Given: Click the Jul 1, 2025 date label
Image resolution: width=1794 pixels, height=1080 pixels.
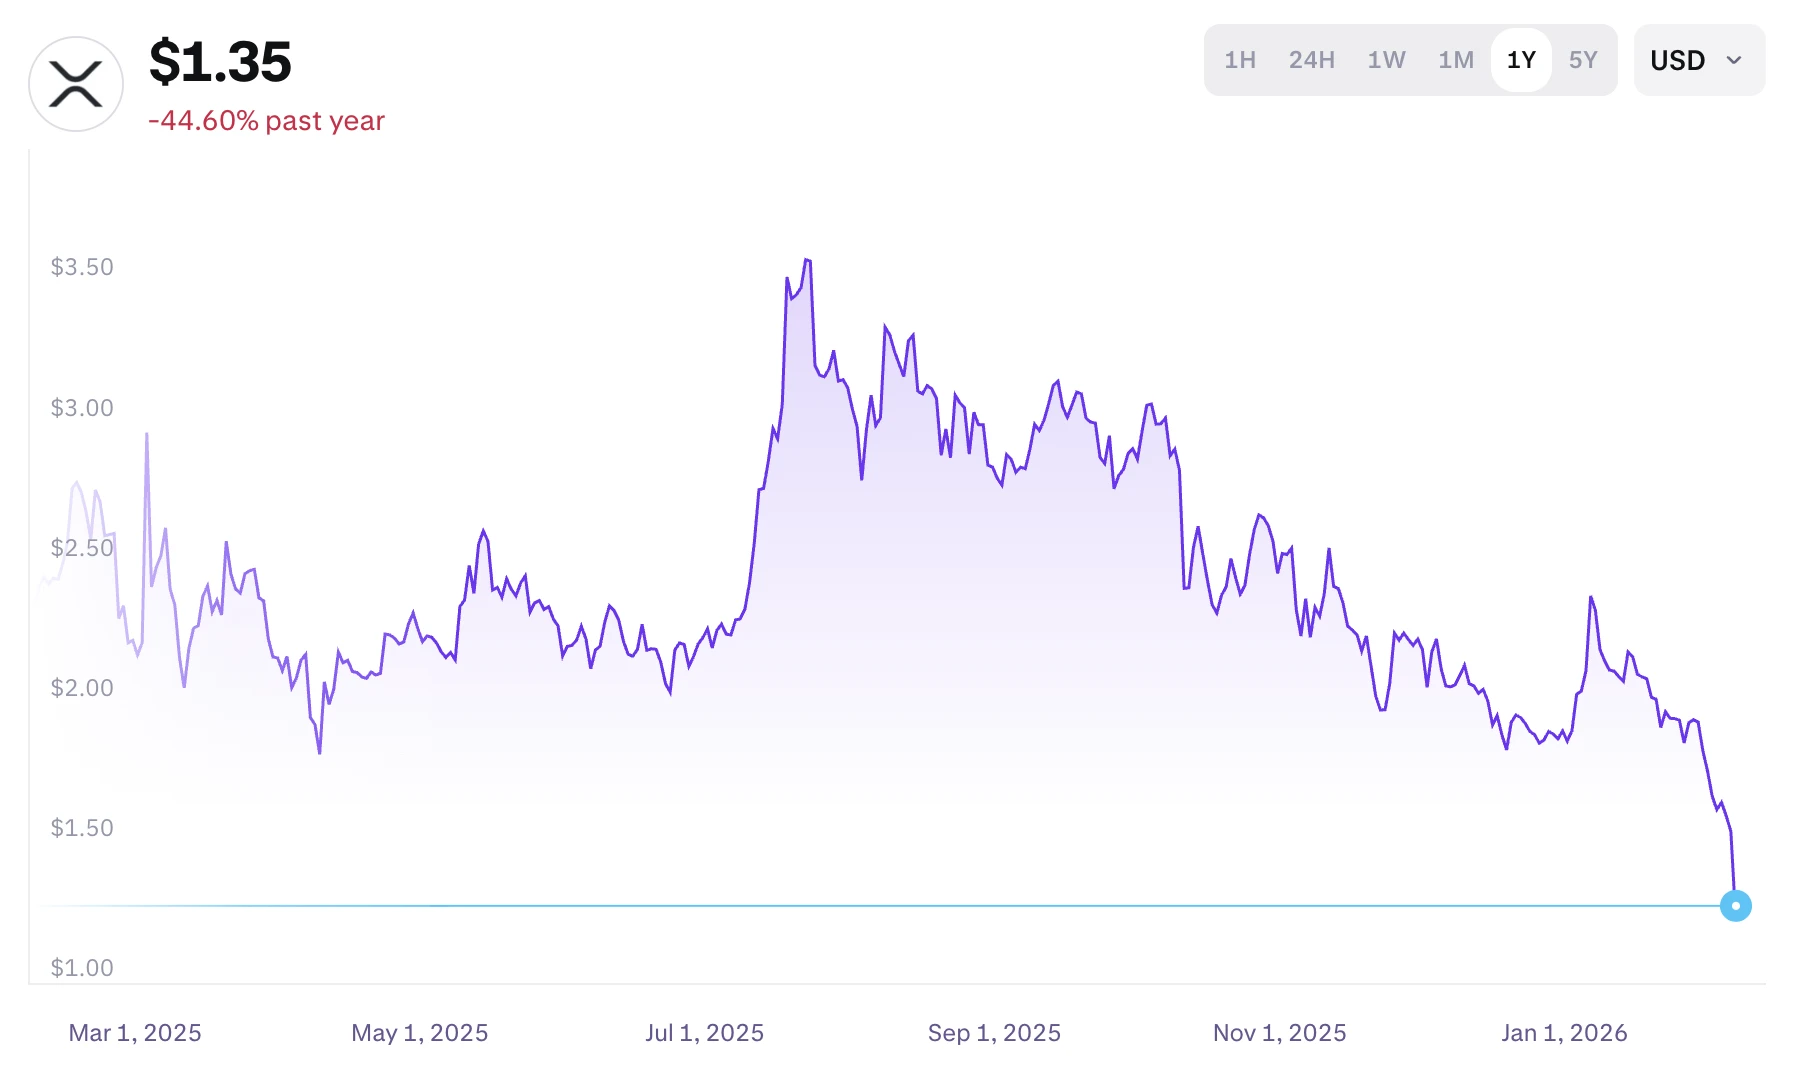Looking at the screenshot, I should (705, 1031).
